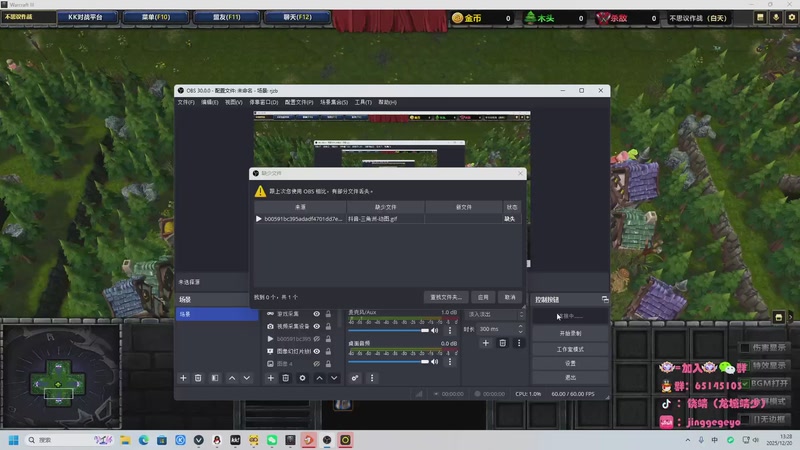The image size is (800, 450).
Task: Click 退出 in OBS controls
Action: pyautogui.click(x=570, y=378)
